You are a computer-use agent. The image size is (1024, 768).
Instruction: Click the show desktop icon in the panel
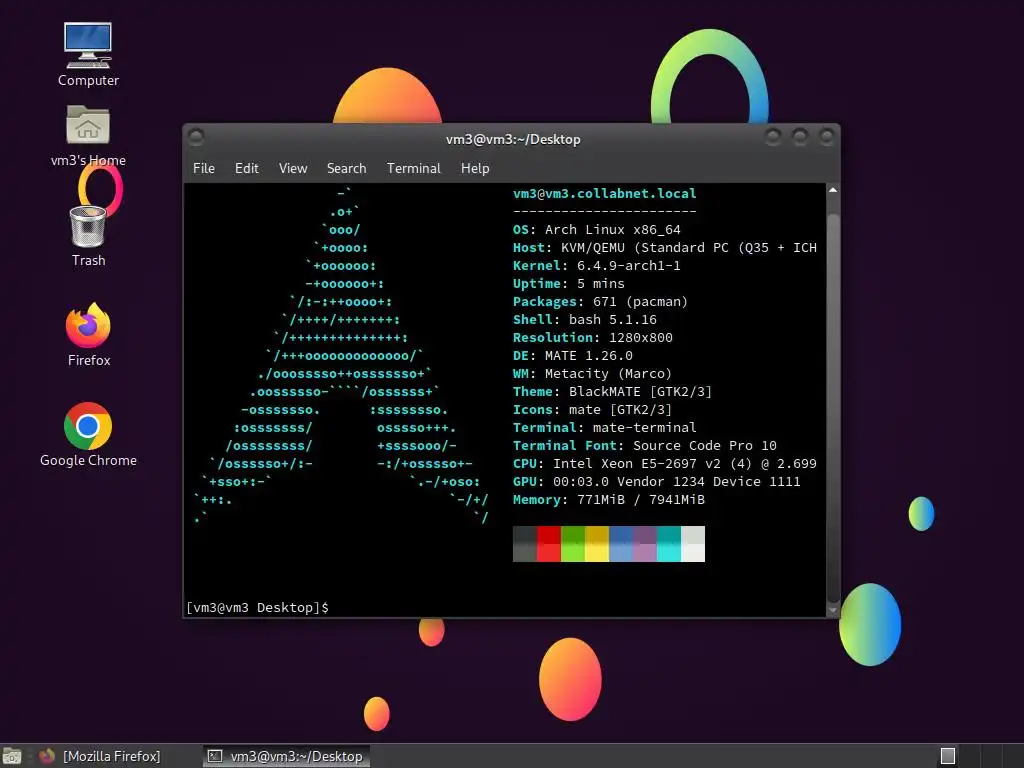(12, 756)
